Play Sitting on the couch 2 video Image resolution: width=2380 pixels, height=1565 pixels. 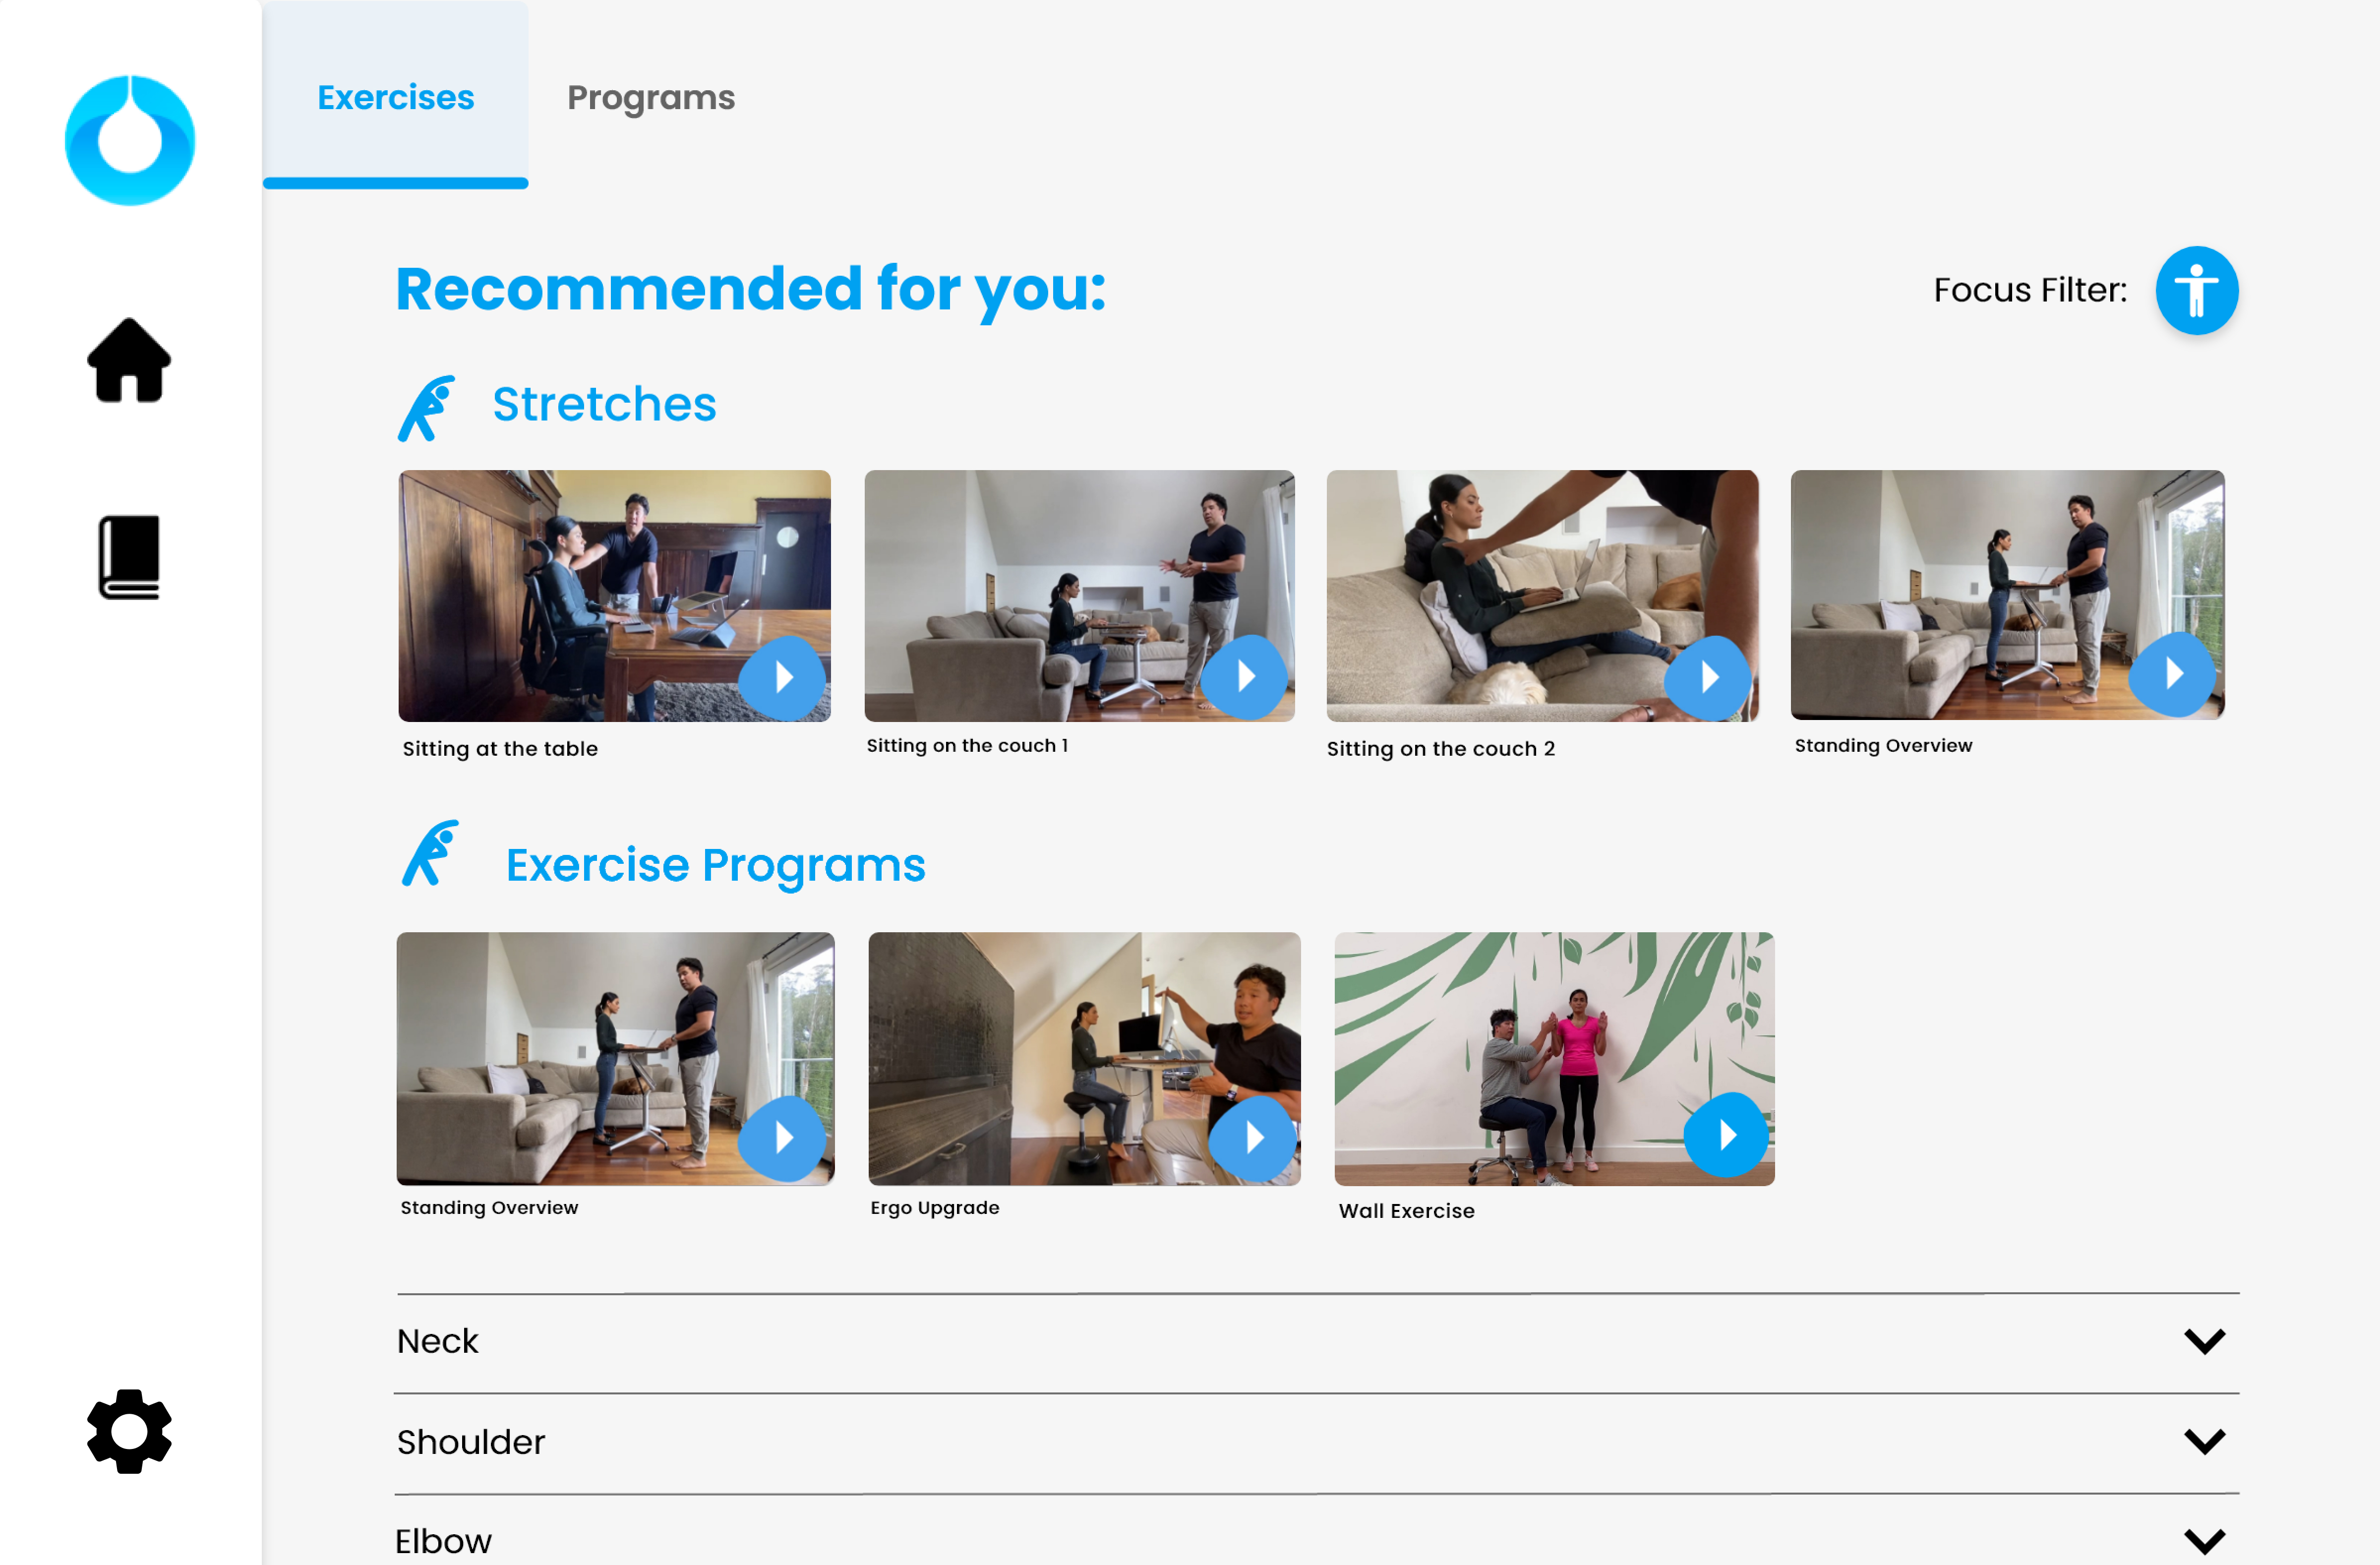pyautogui.click(x=1708, y=678)
